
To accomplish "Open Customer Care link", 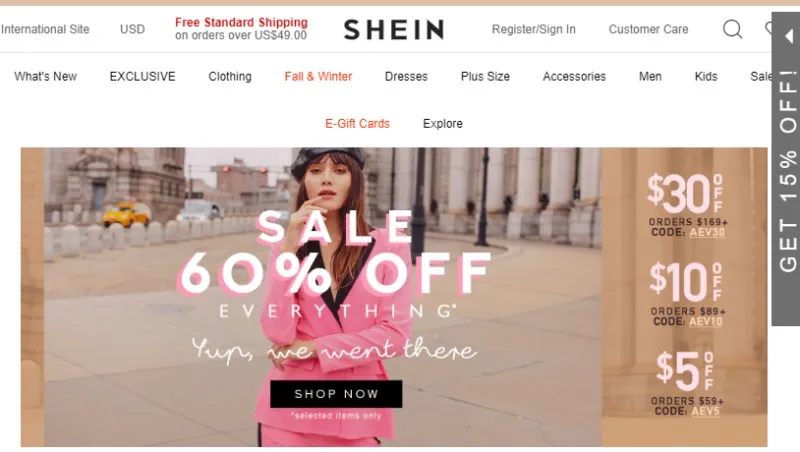I will click(x=648, y=30).
